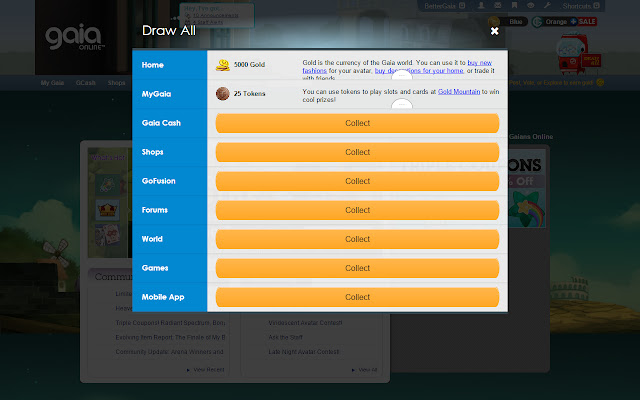Screen dimensions: 640x400
Task: Open Shops in the navigation bar
Action: tap(116, 83)
